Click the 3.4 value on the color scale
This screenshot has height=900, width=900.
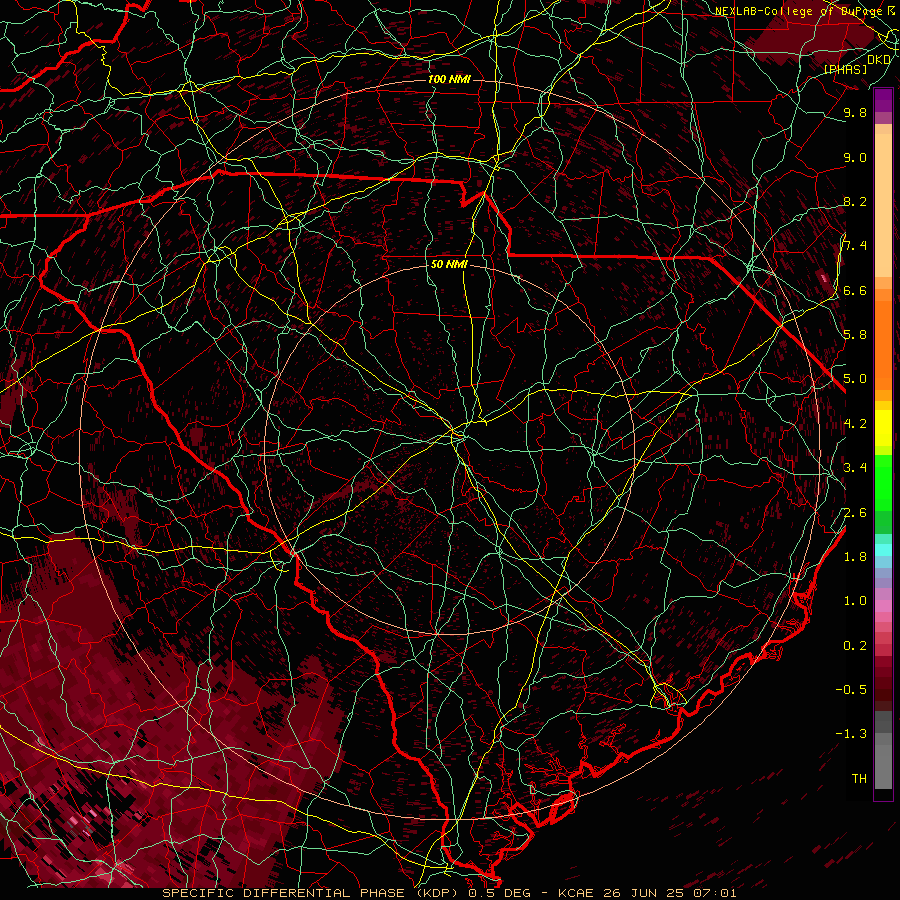[855, 468]
